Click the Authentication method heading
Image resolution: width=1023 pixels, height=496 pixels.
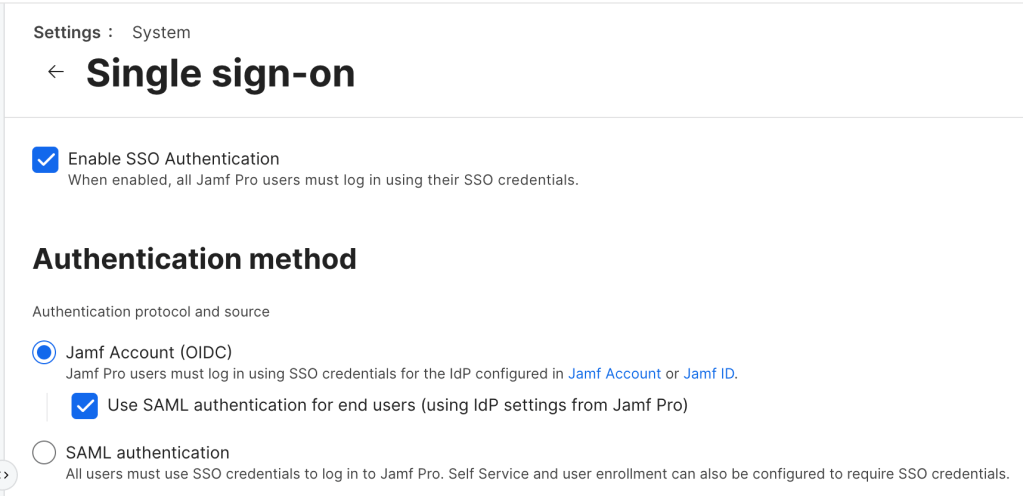point(194,259)
